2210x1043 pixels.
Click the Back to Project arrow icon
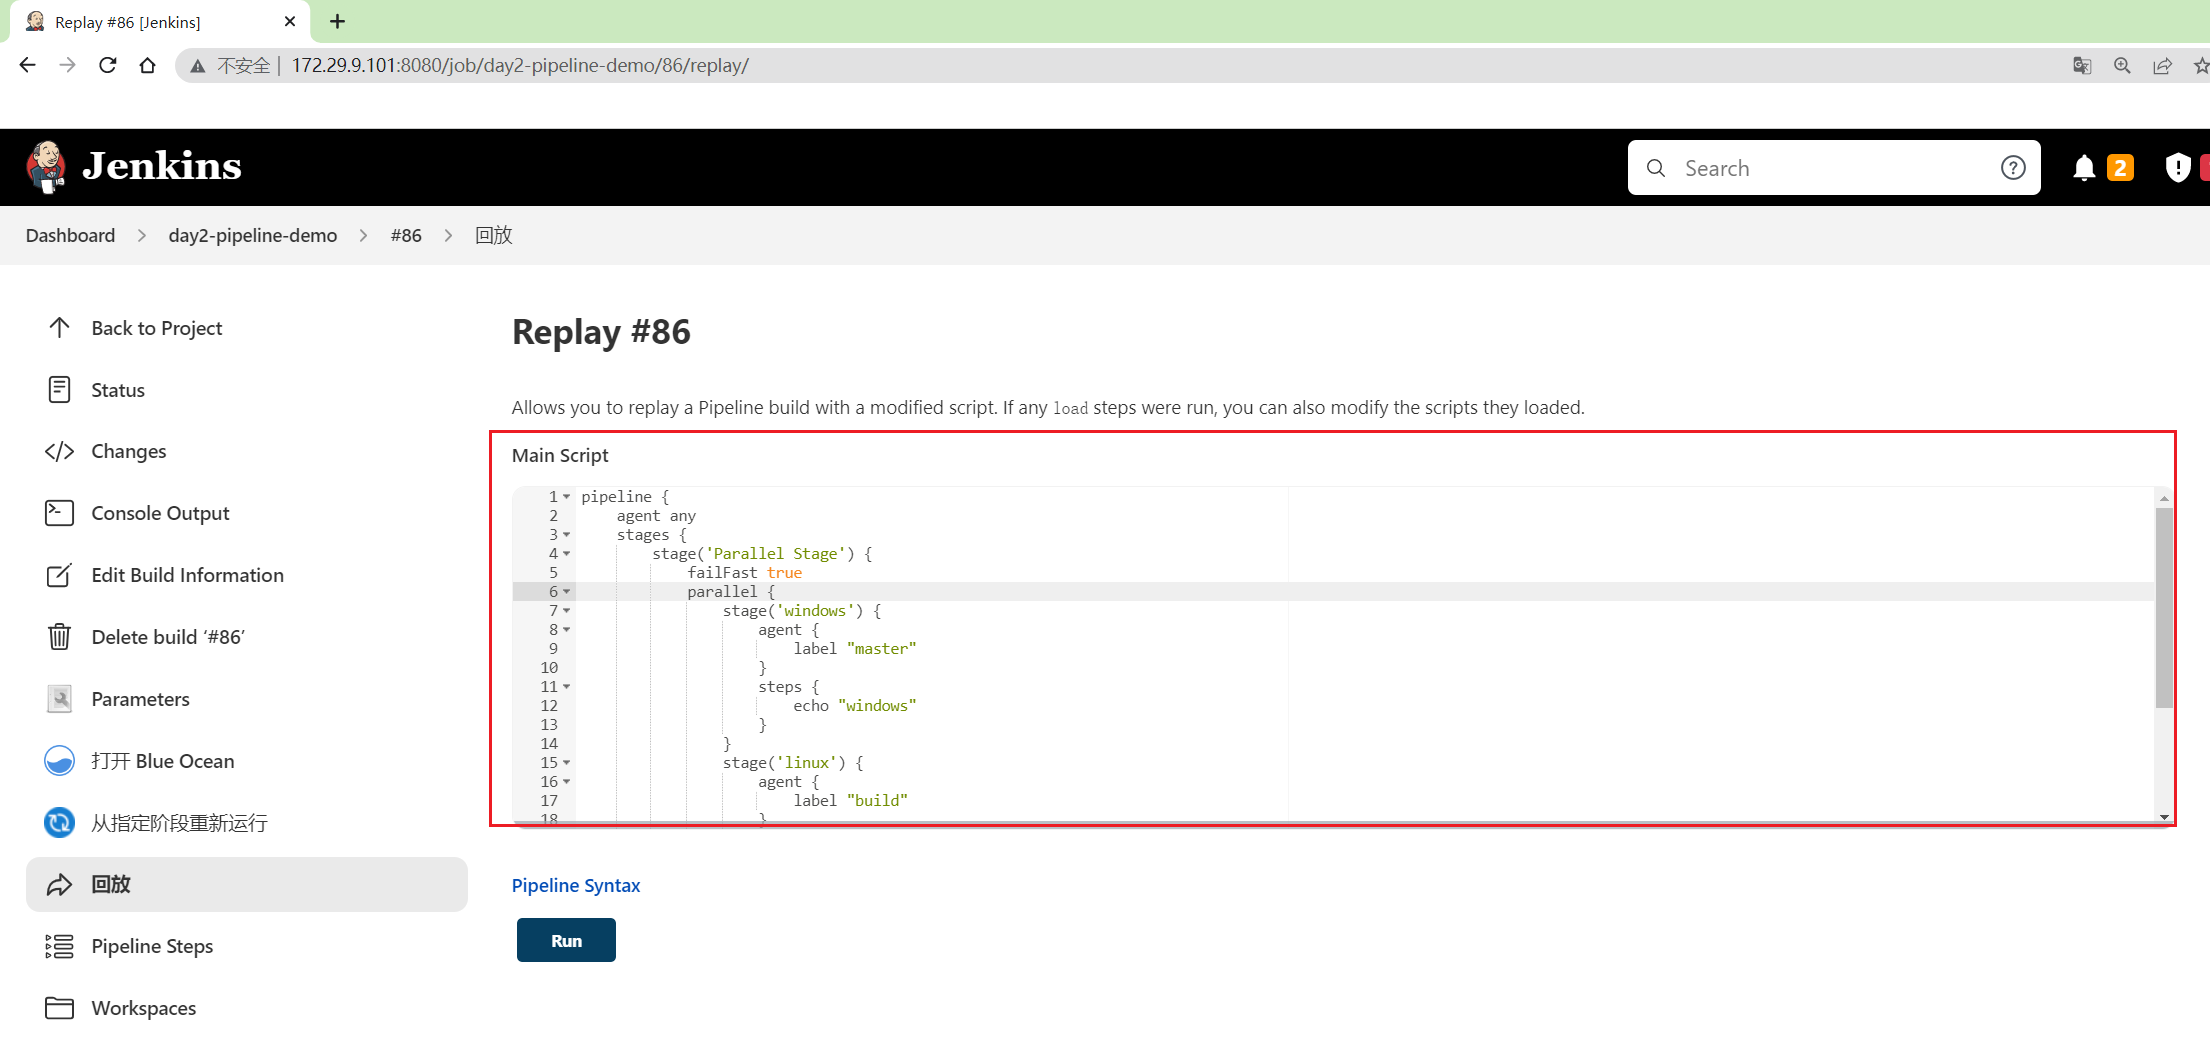59,328
